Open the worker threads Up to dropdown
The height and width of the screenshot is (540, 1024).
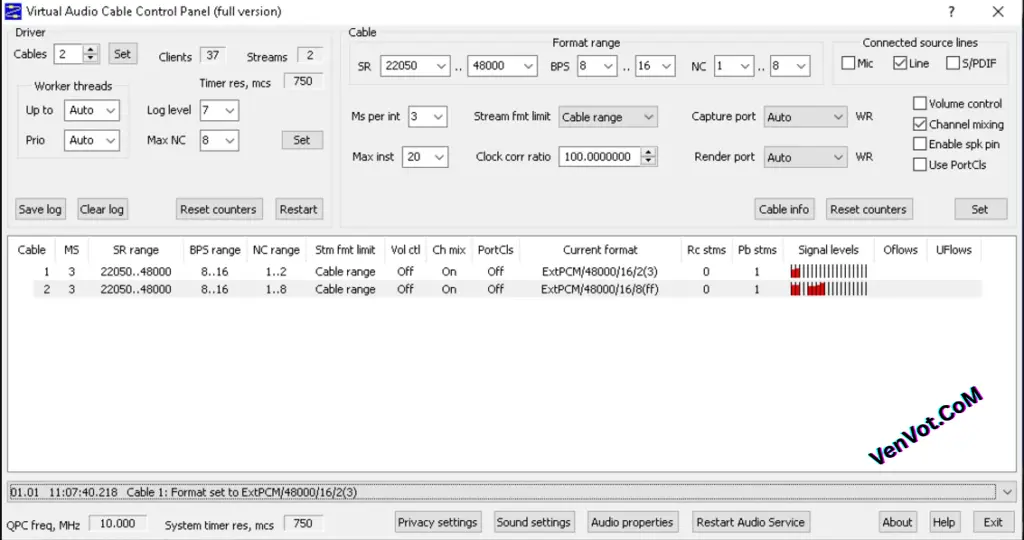click(92, 110)
